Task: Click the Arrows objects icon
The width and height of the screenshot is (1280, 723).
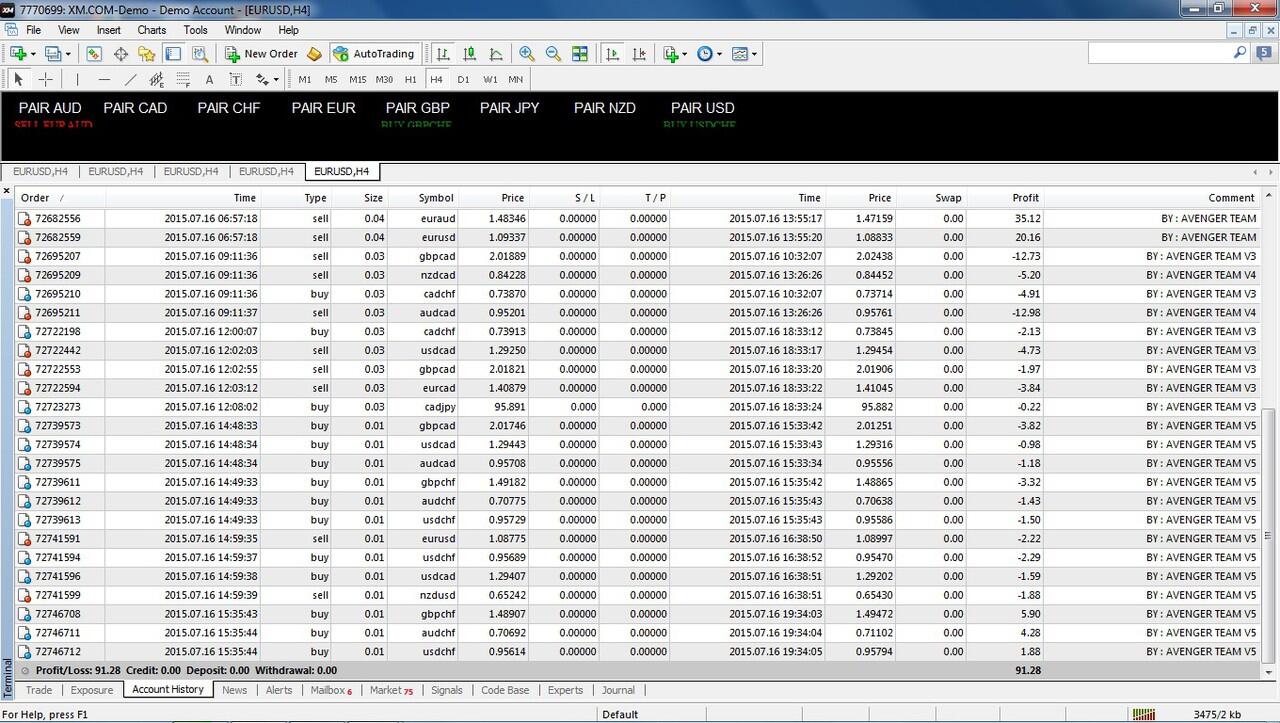Action: [262, 79]
